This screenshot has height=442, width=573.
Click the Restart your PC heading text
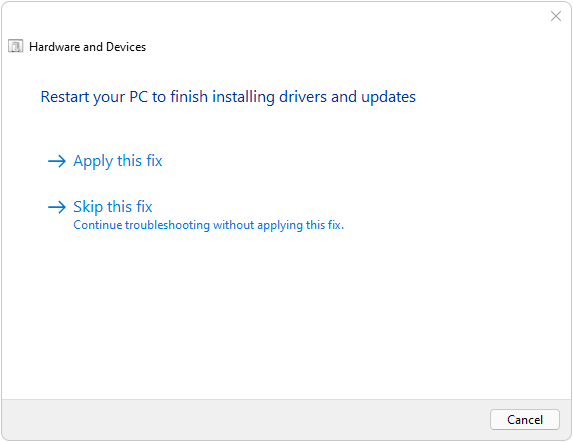(x=228, y=97)
